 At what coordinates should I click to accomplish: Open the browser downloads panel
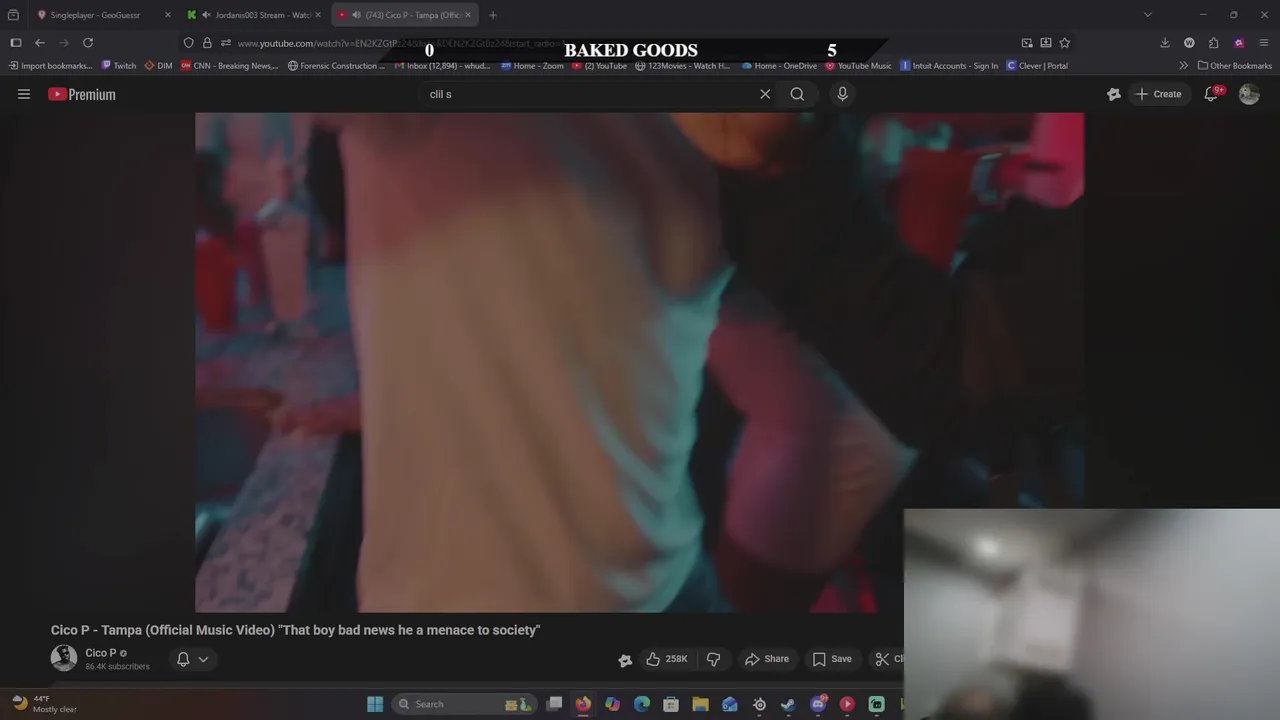1165,43
